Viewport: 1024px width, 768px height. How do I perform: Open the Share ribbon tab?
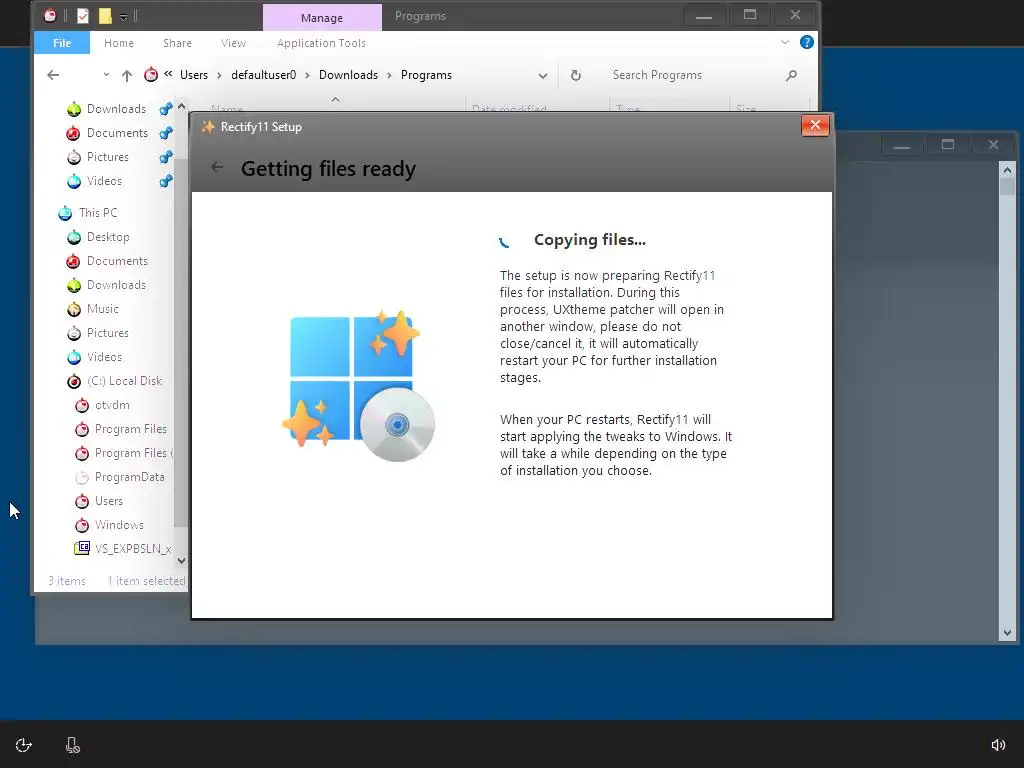[x=178, y=43]
